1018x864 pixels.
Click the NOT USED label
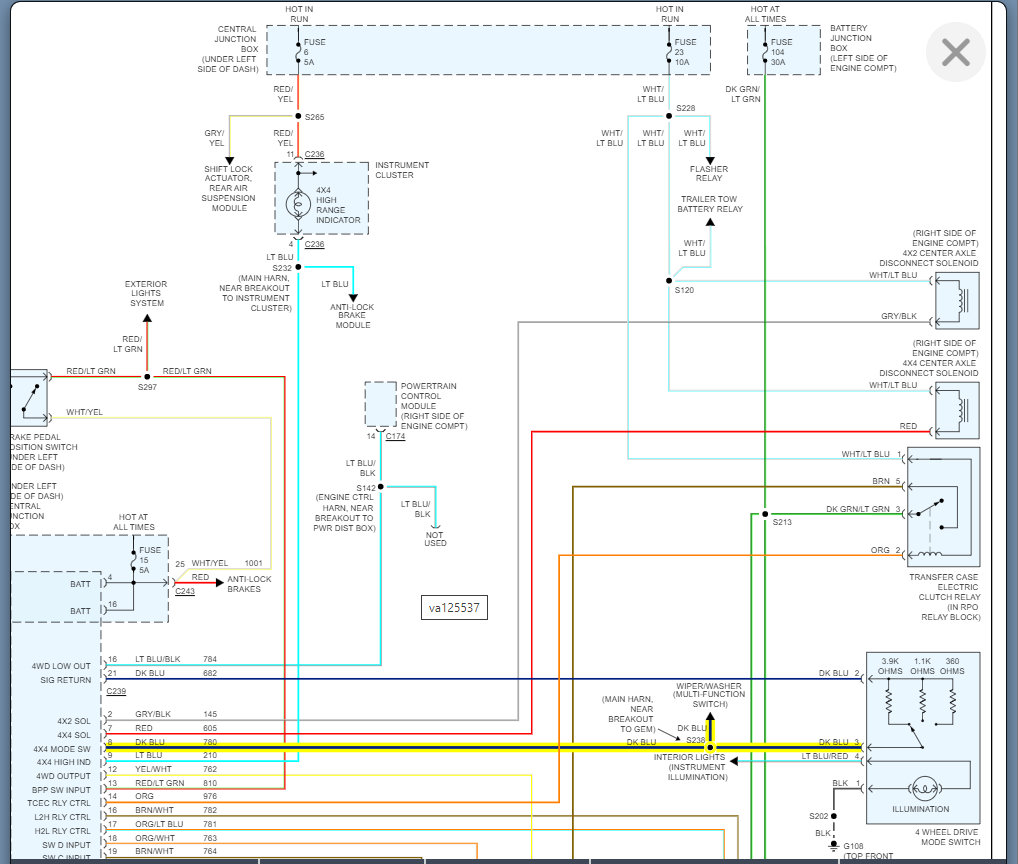point(435,539)
